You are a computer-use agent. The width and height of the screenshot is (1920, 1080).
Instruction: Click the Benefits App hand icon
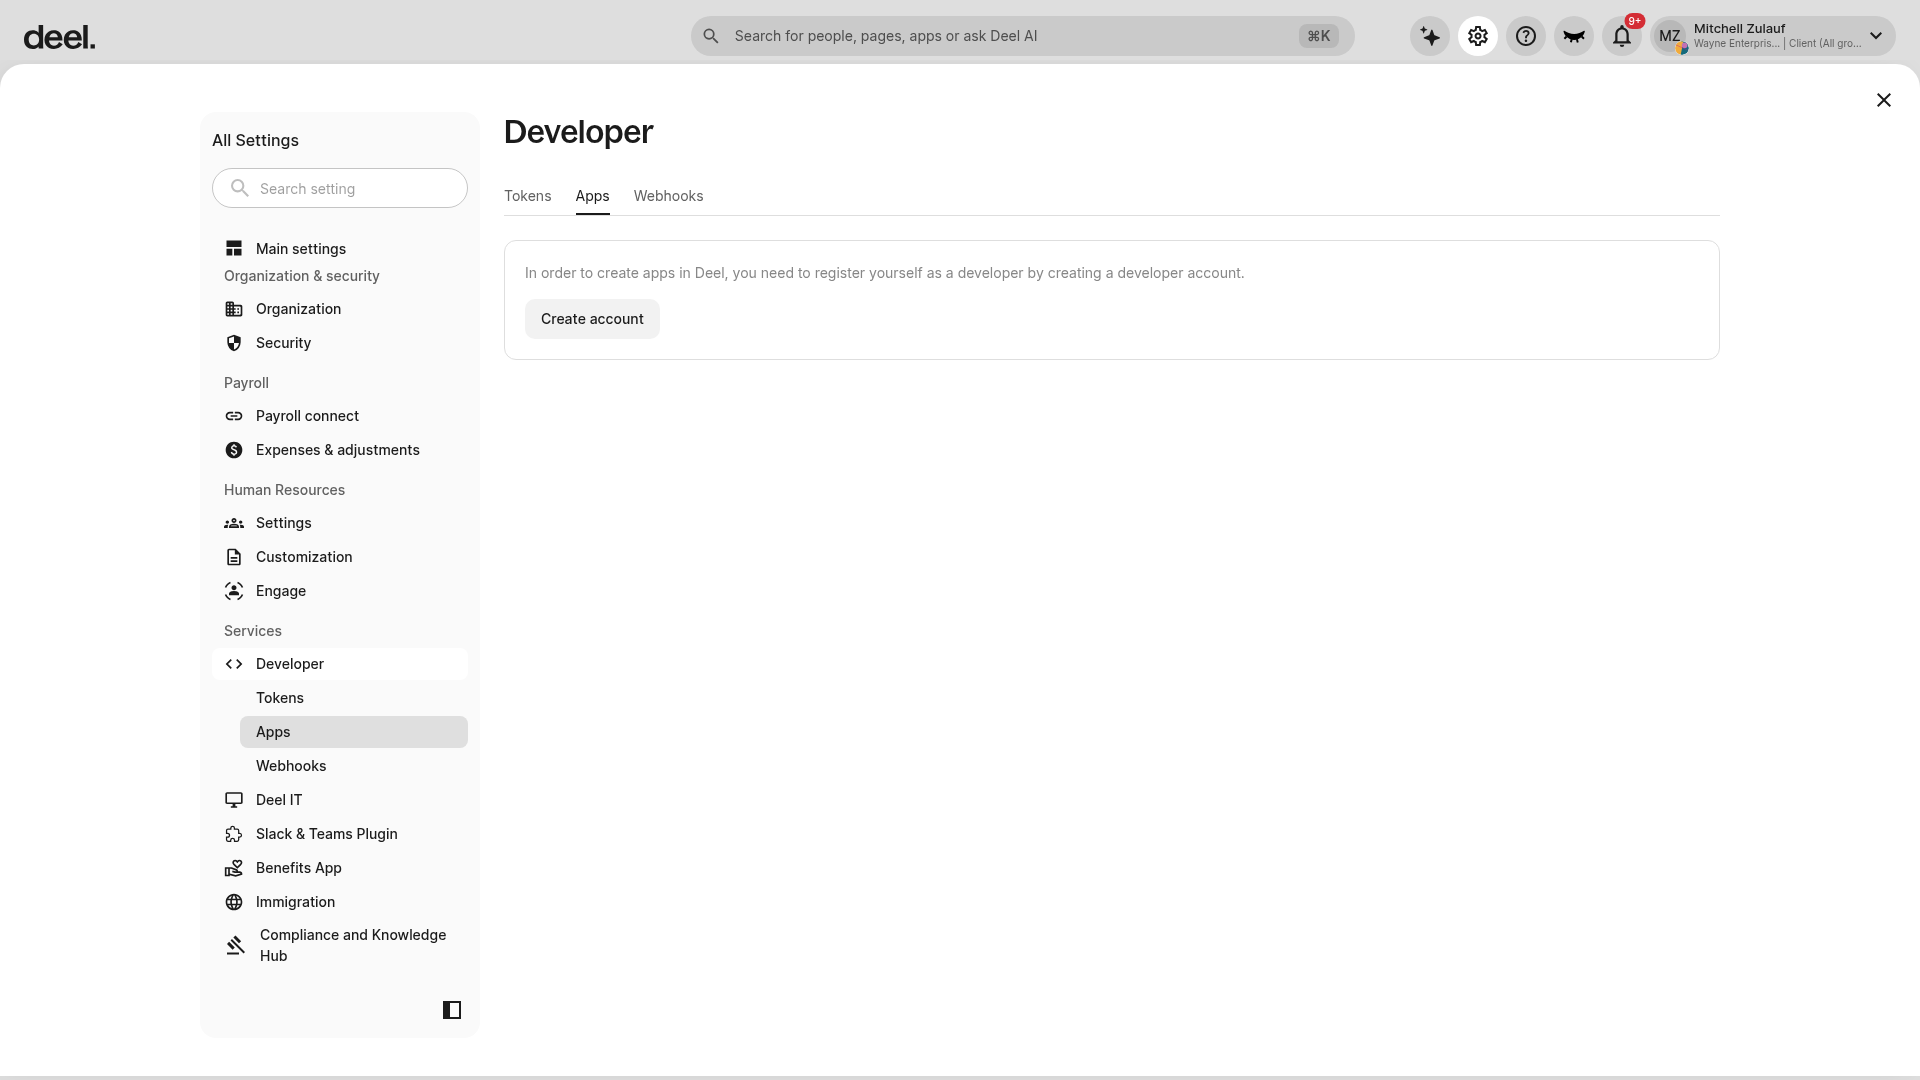234,868
